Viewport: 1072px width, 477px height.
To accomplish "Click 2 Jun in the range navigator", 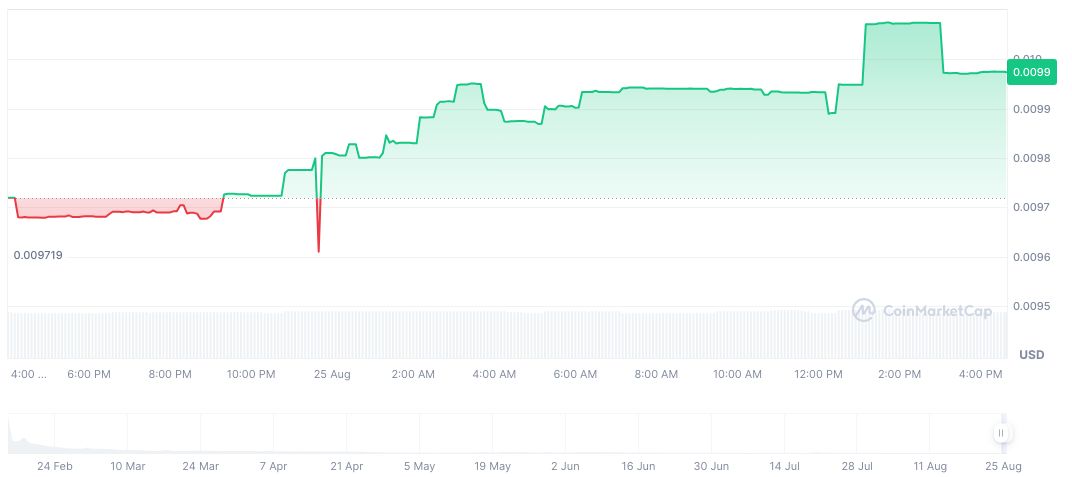I will [x=565, y=466].
